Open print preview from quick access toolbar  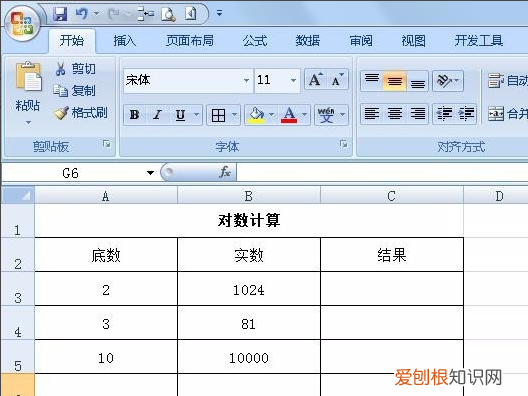tap(168, 14)
